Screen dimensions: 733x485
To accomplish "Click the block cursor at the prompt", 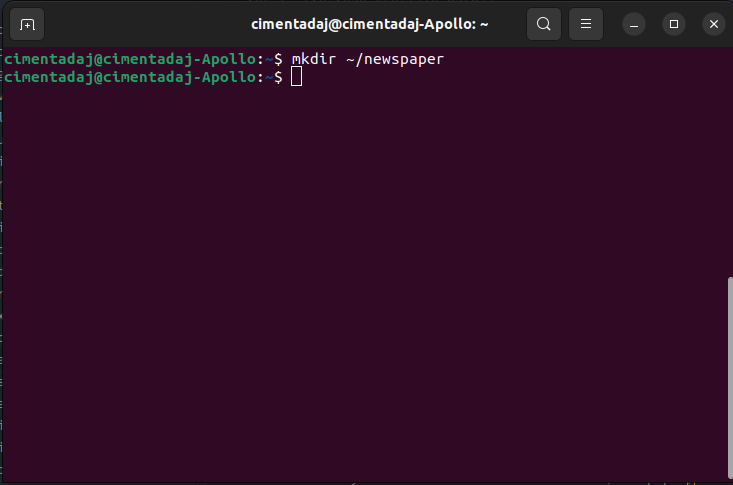I will 297,77.
